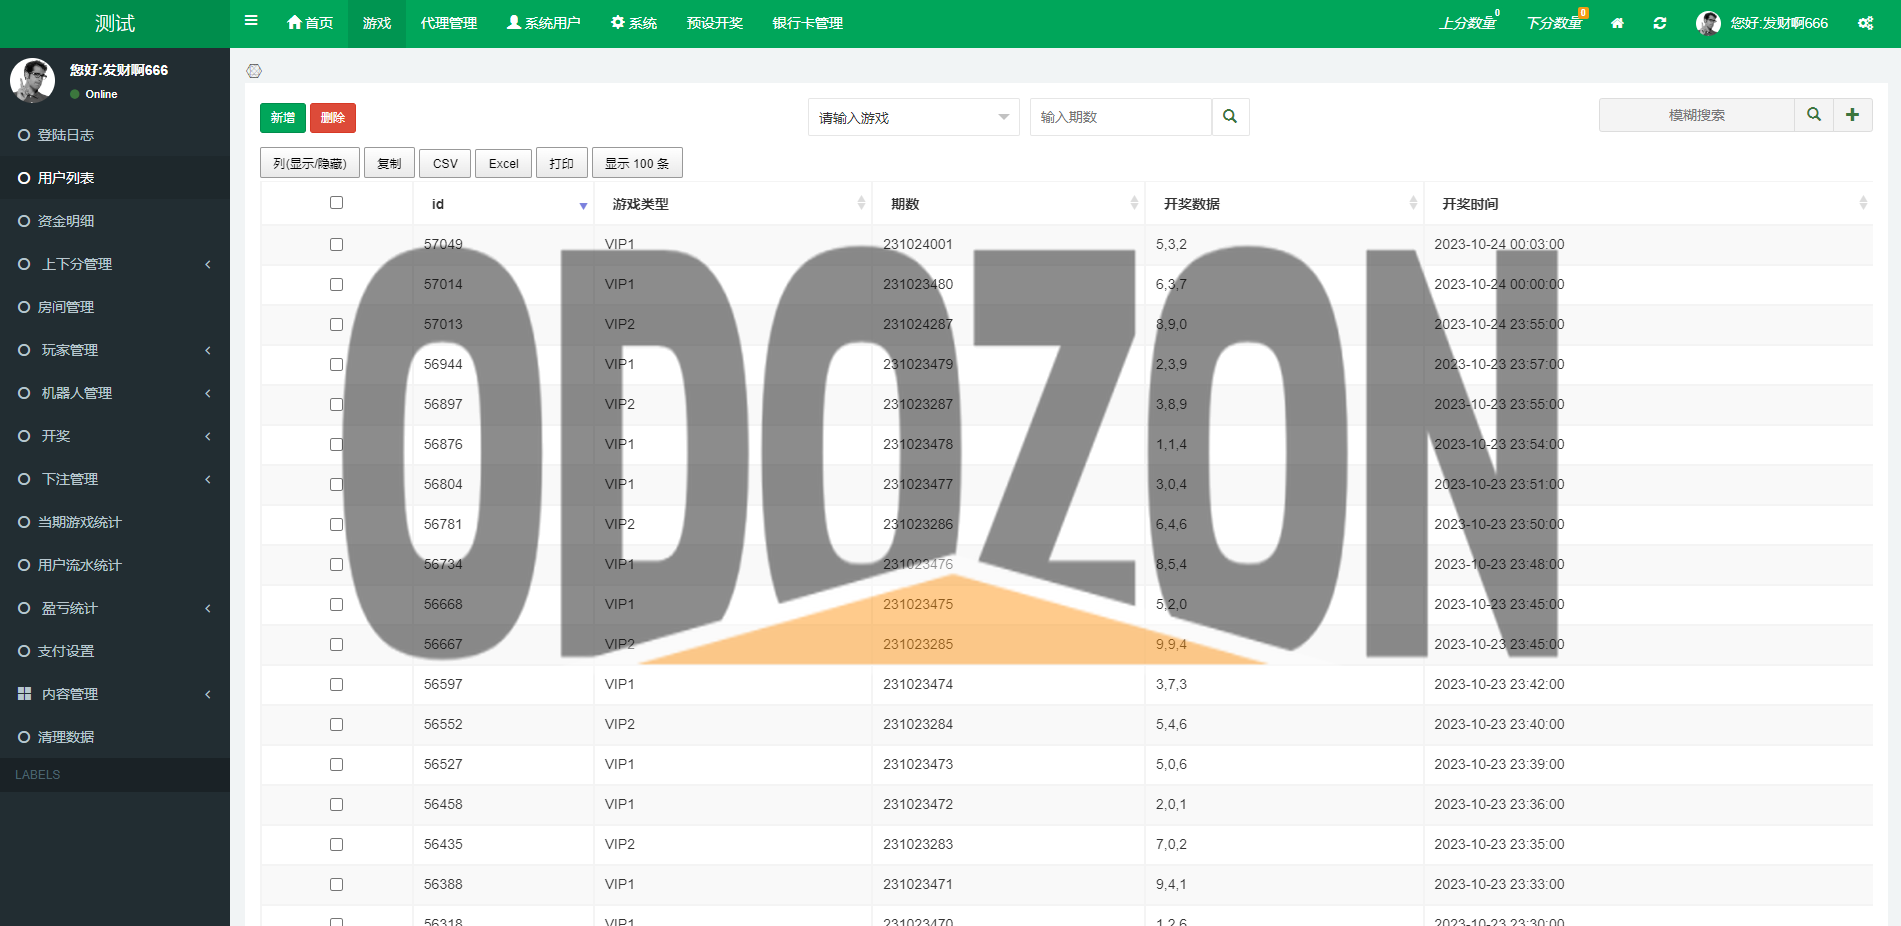Focus the 输入期数 input field
The width and height of the screenshot is (1901, 926).
pyautogui.click(x=1121, y=117)
